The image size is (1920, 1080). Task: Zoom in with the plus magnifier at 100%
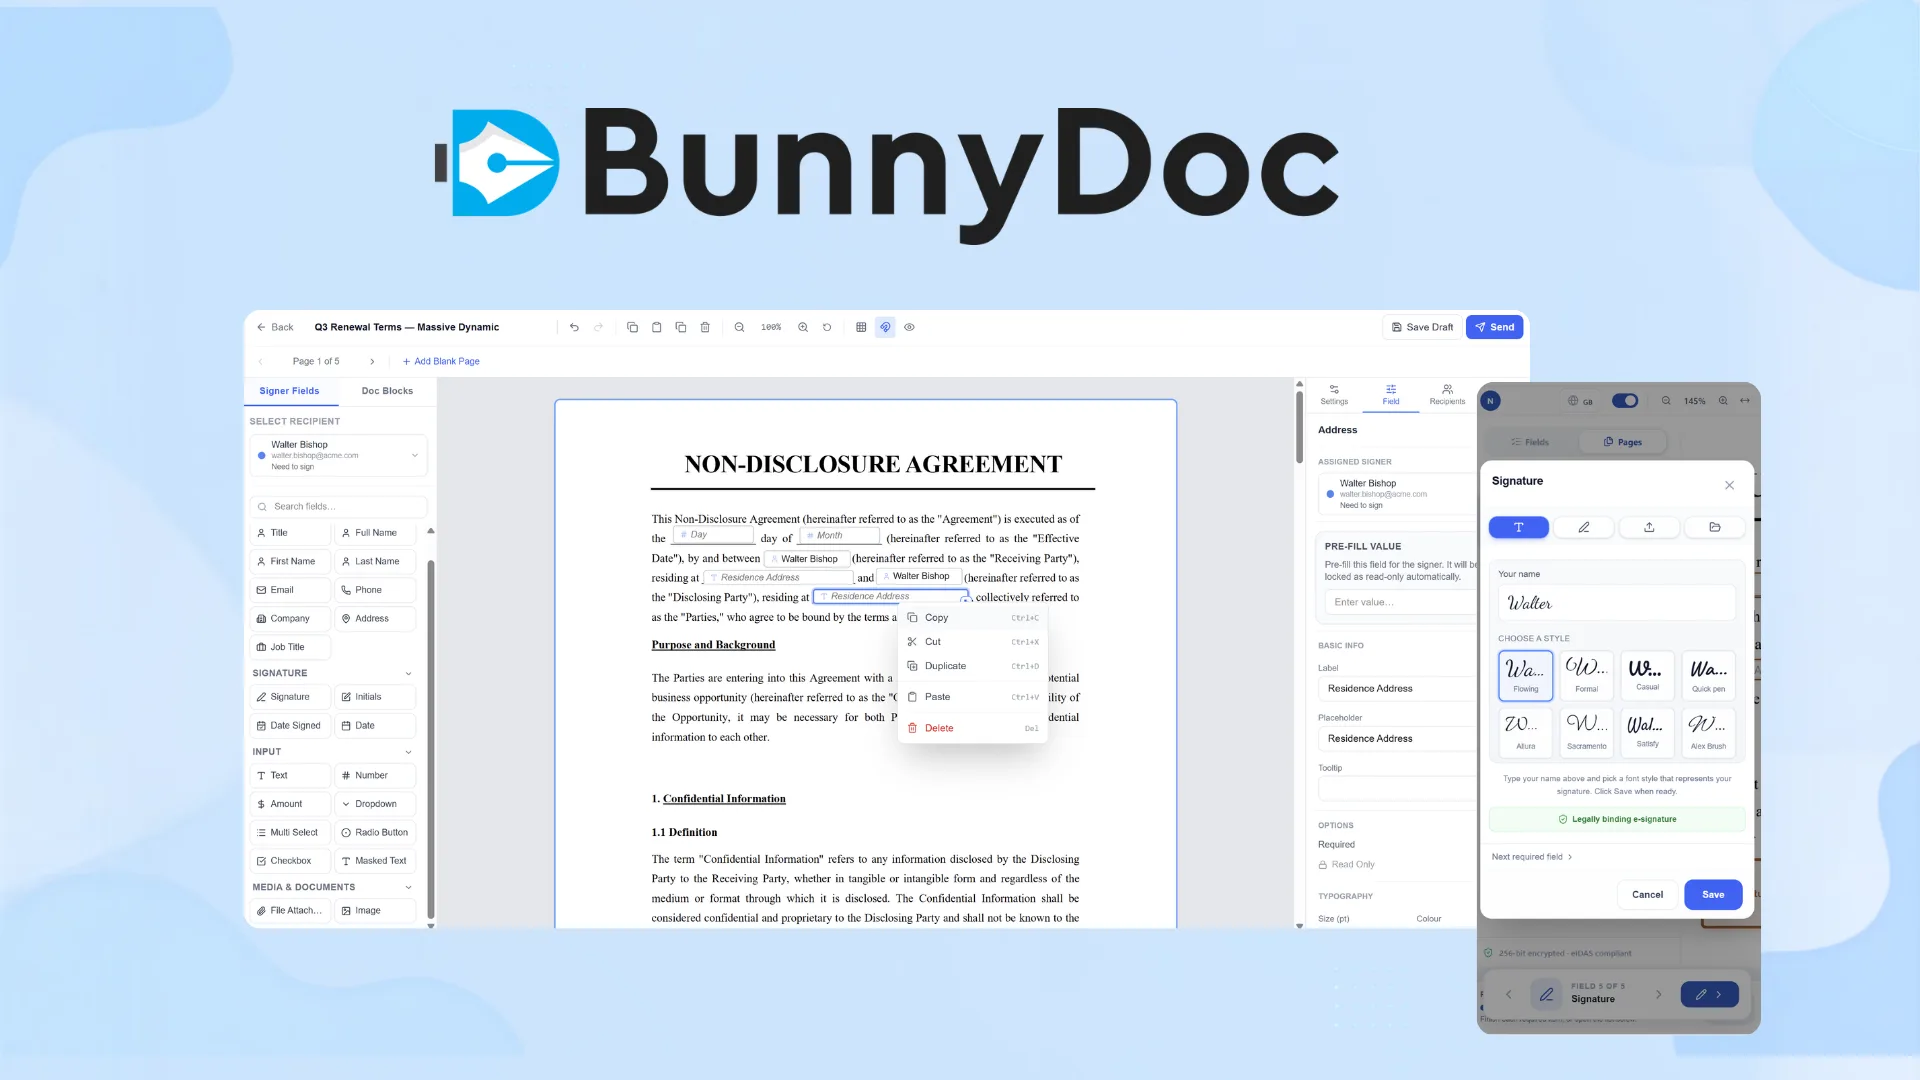(x=803, y=327)
